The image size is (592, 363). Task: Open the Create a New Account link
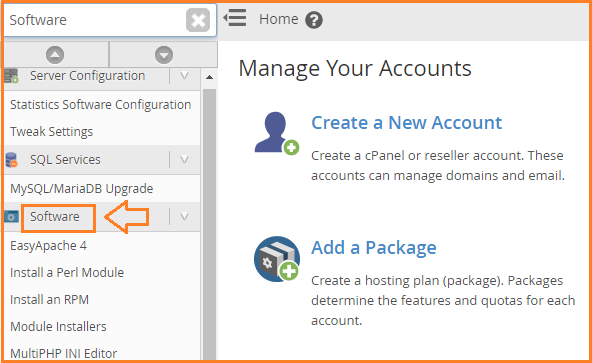407,123
